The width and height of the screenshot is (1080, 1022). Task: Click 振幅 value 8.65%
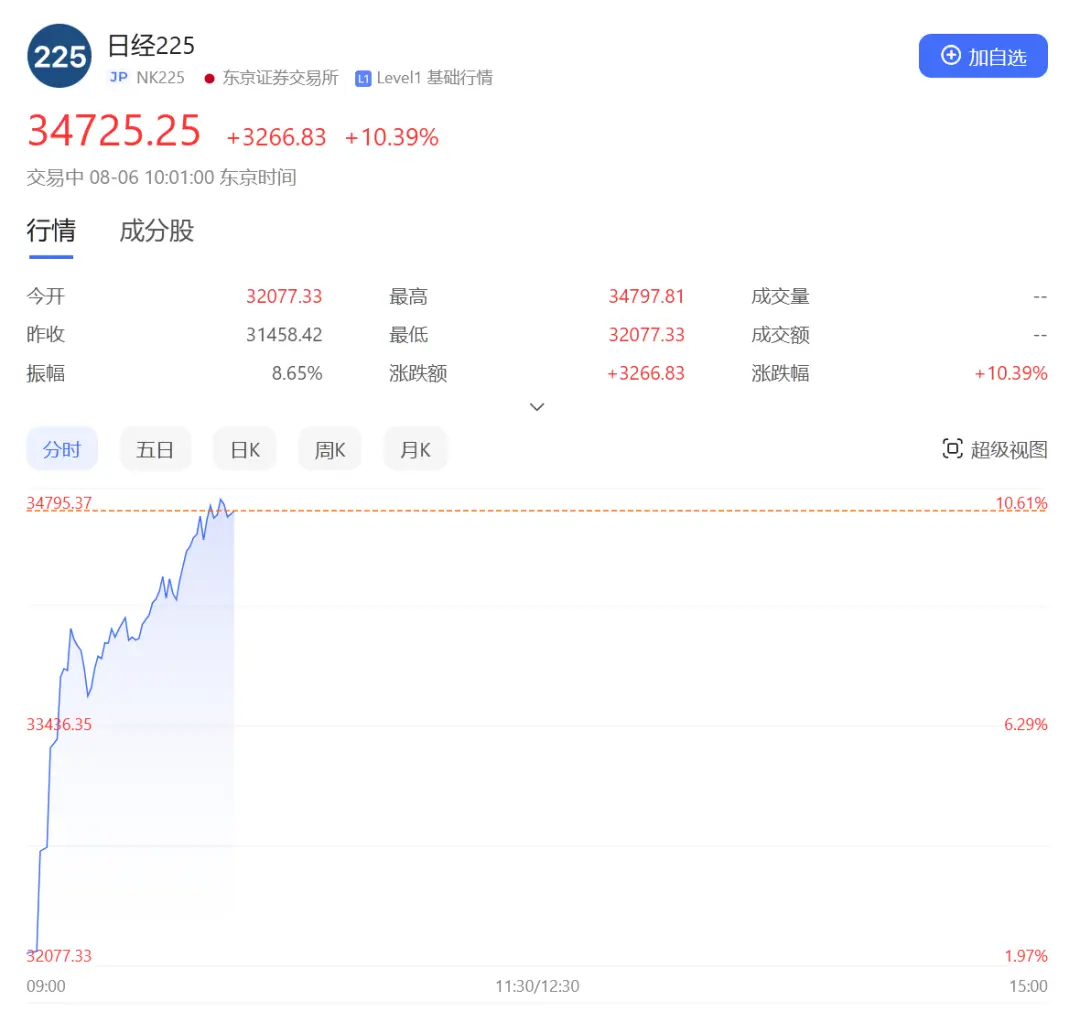click(x=297, y=373)
